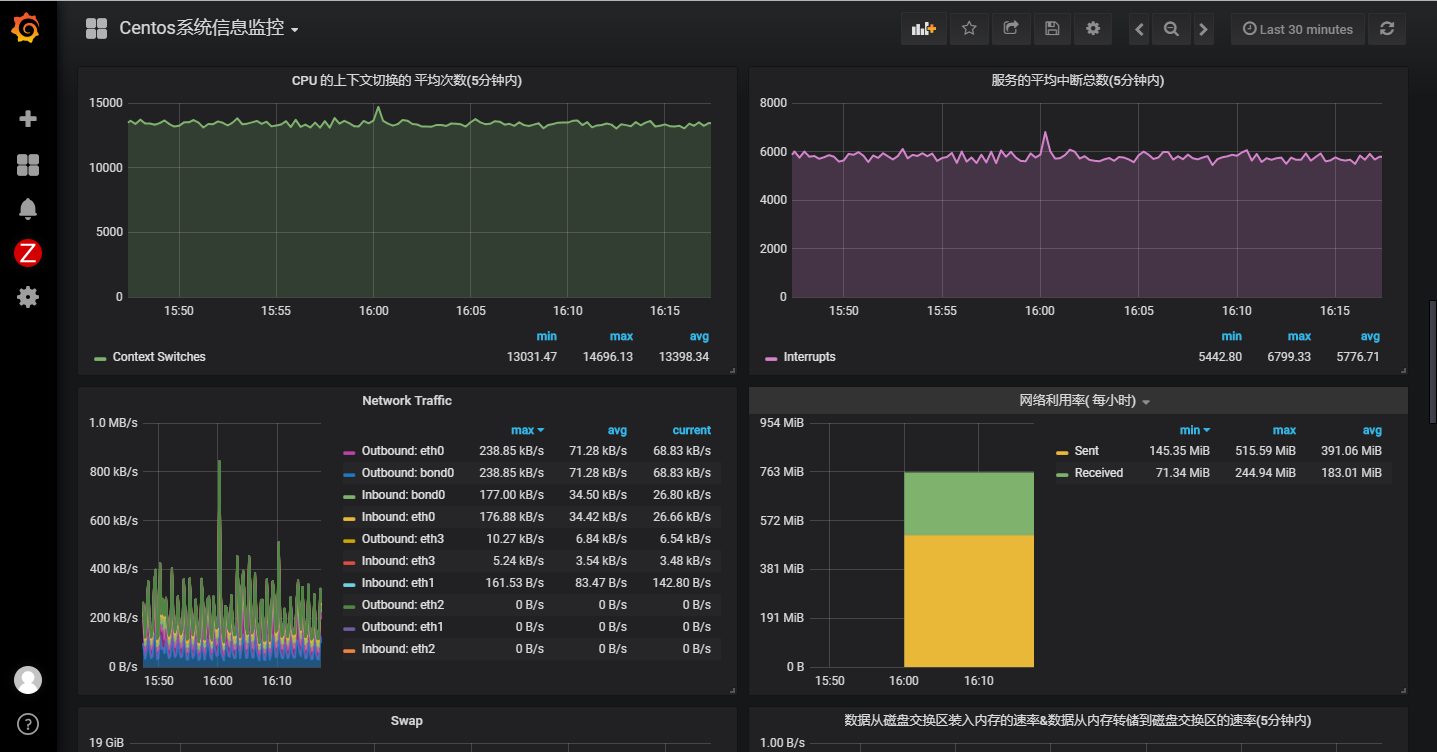Open the Configuration gear in sidebar
1437x752 pixels.
(28, 297)
